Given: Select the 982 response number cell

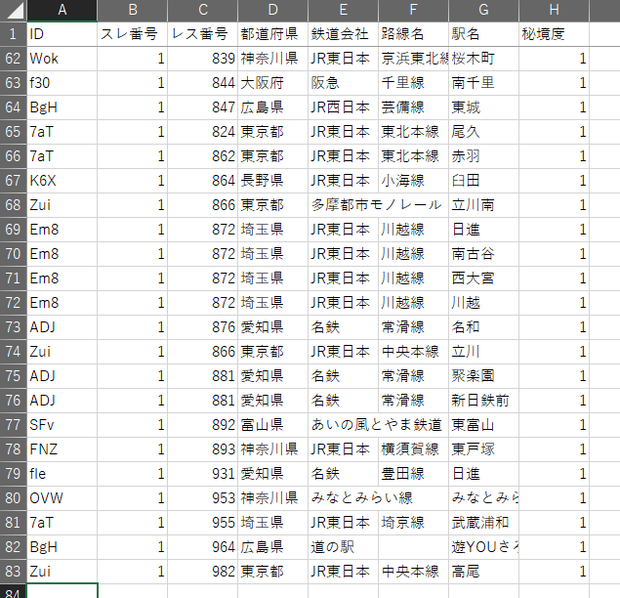Looking at the screenshot, I should tap(203, 571).
